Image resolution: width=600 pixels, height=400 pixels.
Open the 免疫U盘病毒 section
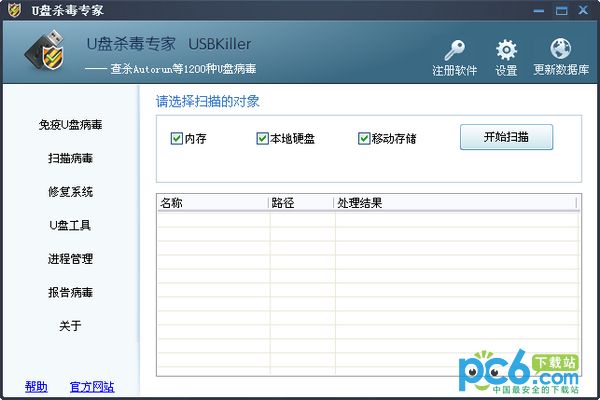click(x=70, y=125)
